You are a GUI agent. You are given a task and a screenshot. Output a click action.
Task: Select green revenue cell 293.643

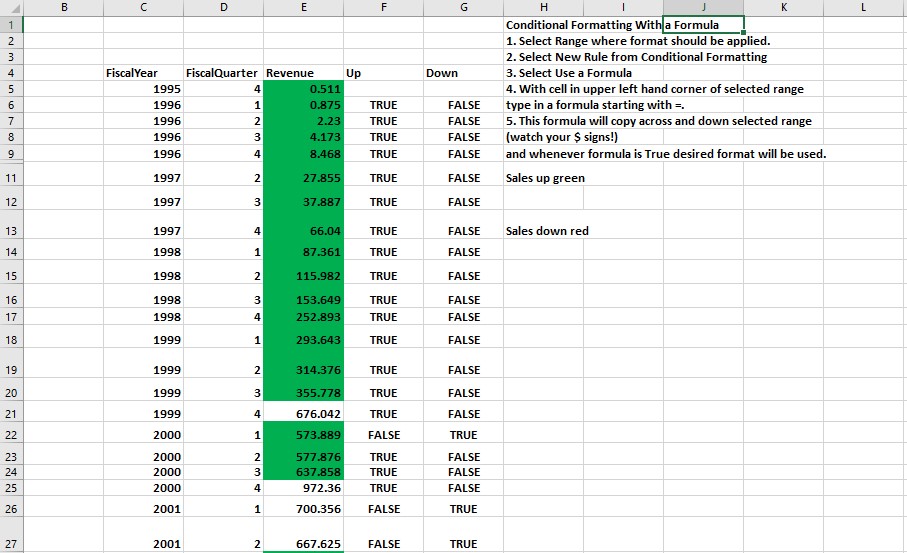303,340
